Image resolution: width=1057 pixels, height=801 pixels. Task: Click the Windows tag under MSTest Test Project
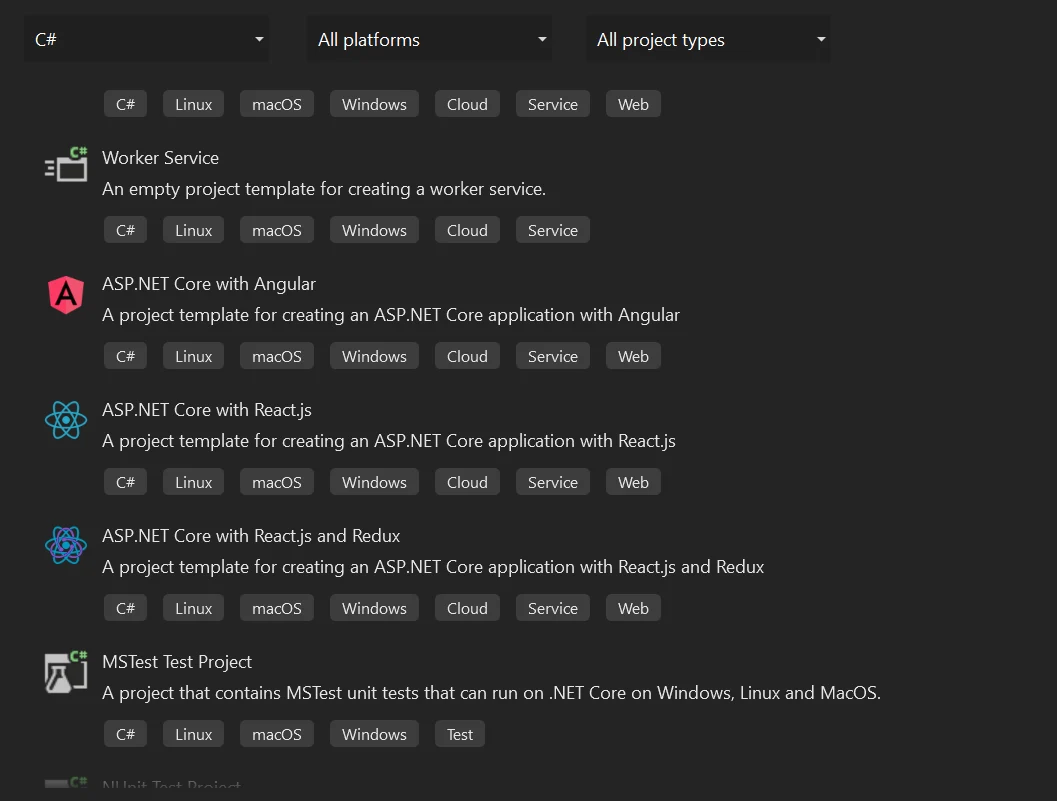pyautogui.click(x=374, y=734)
